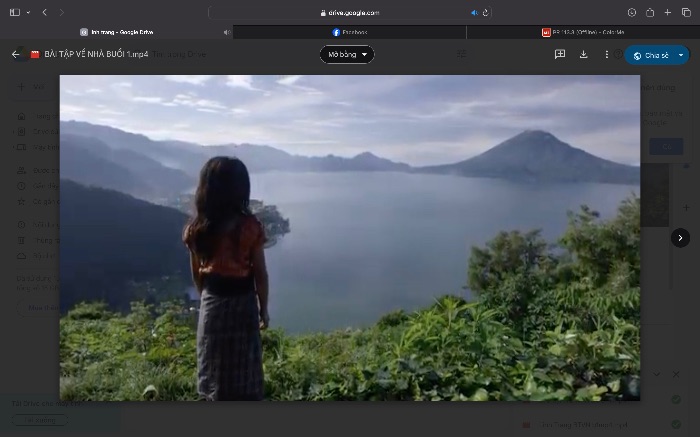Switch to the PR 12.3 (Offline) tab
Screen dimensions: 700x437
[x=583, y=32]
